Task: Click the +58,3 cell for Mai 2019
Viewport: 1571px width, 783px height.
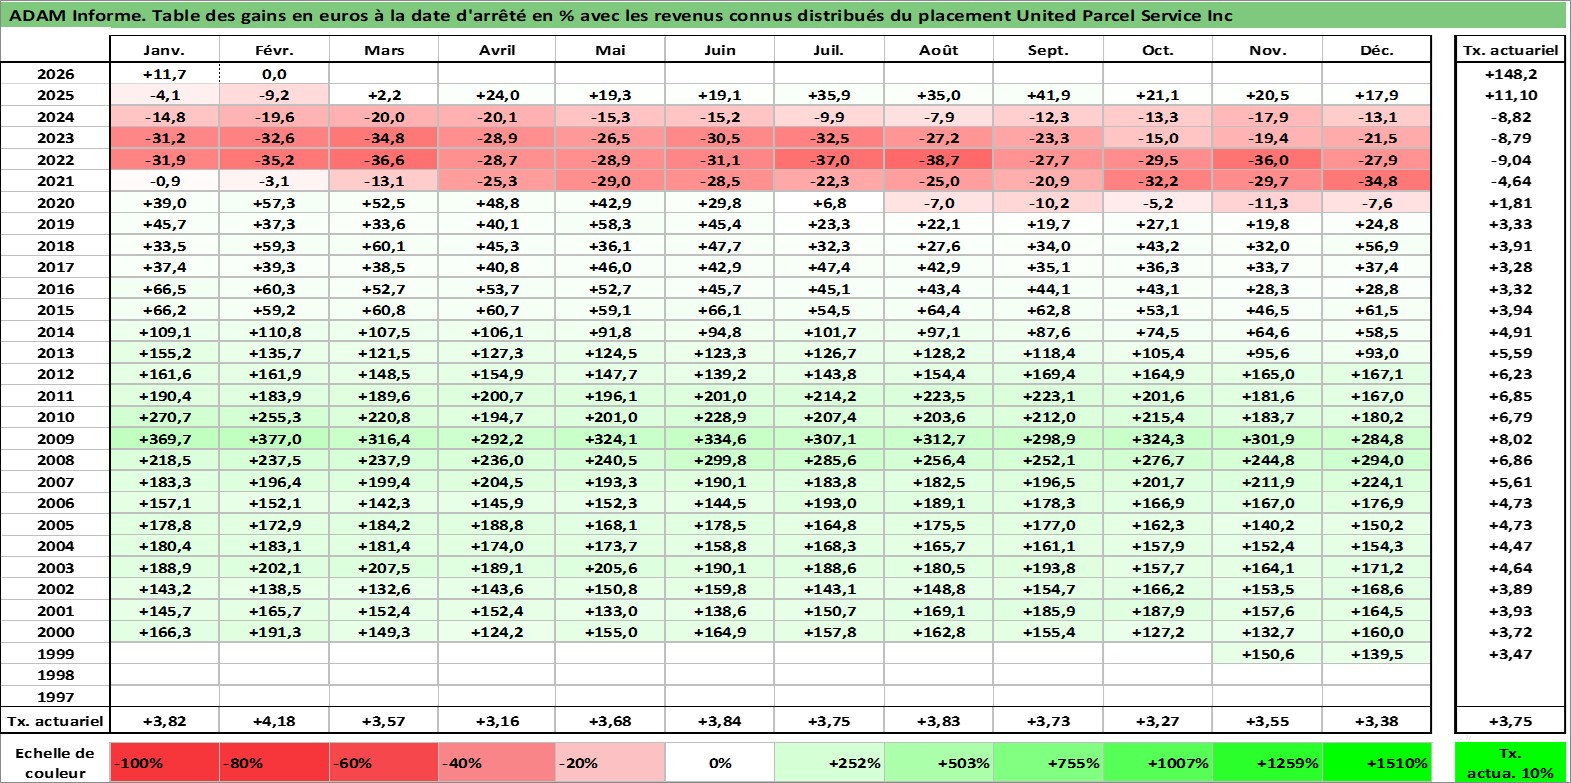Action: [610, 224]
